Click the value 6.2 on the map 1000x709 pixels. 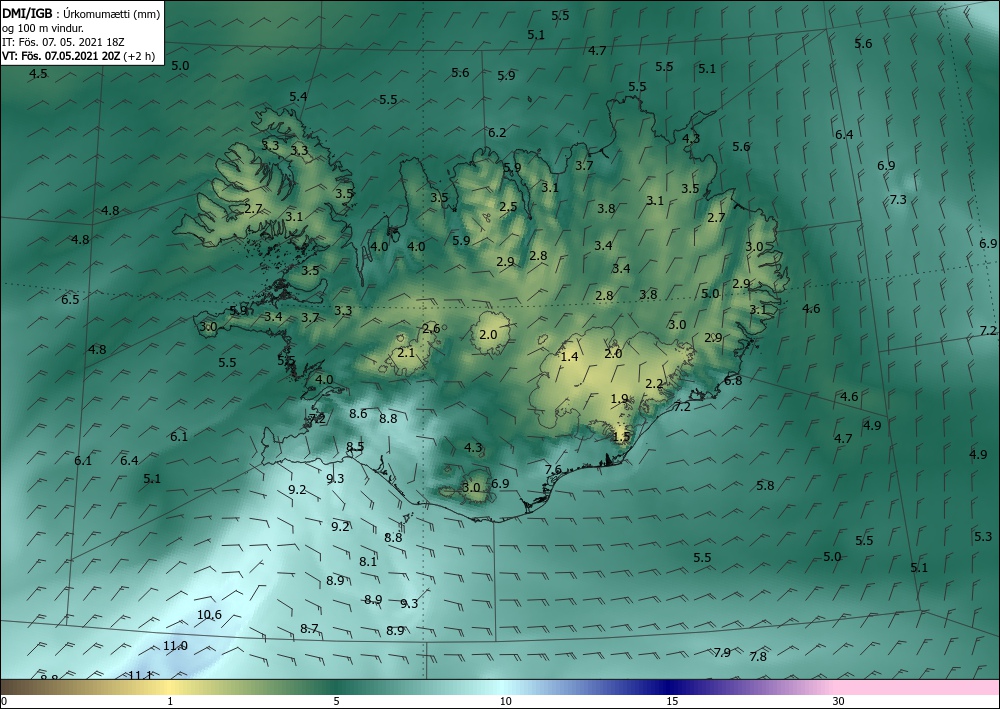[x=497, y=133]
